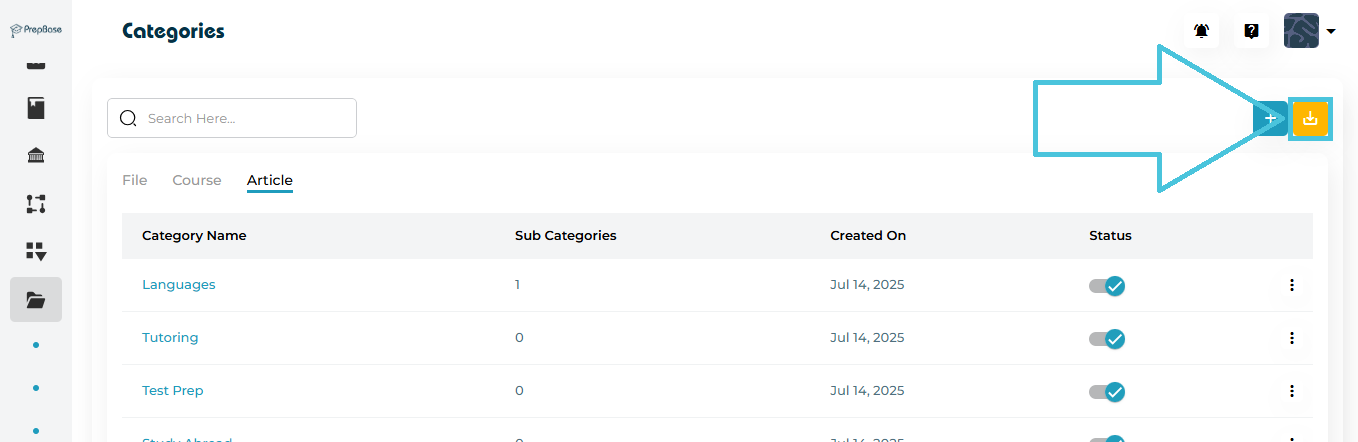Click the notification bell icon
Image resolution: width=1358 pixels, height=442 pixels.
(x=1201, y=31)
